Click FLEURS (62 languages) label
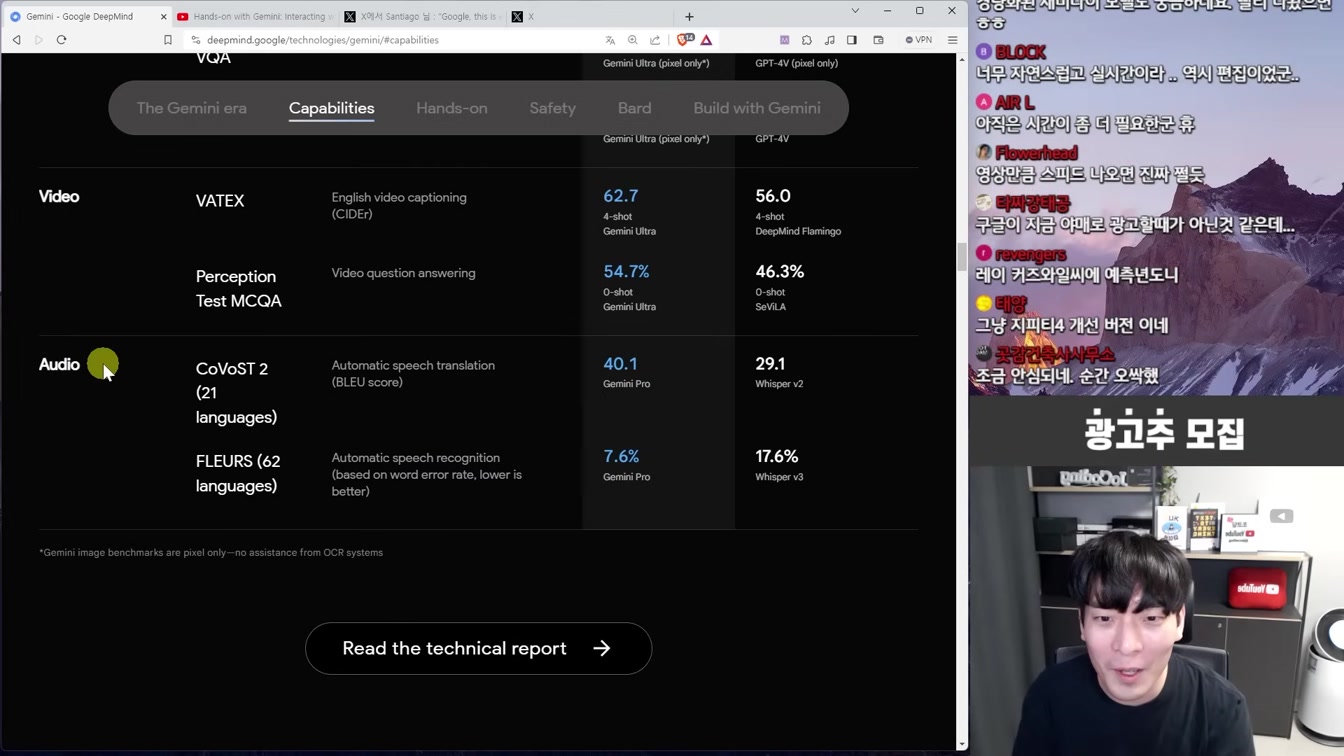Image resolution: width=1344 pixels, height=756 pixels. pyautogui.click(x=238, y=473)
